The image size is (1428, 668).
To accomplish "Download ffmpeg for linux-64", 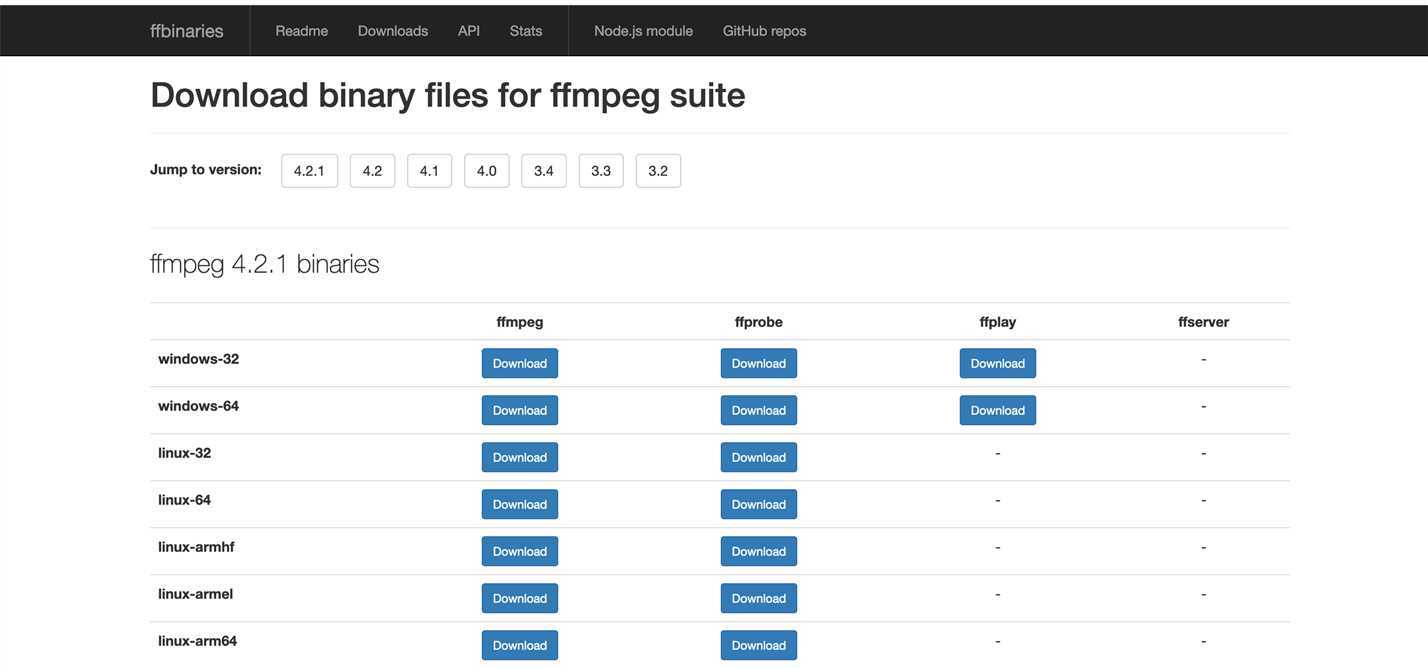I will [519, 504].
